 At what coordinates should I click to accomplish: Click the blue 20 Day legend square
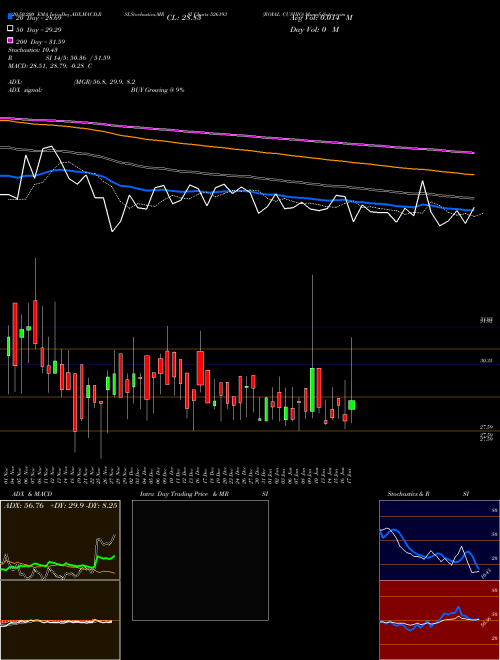click(10, 17)
